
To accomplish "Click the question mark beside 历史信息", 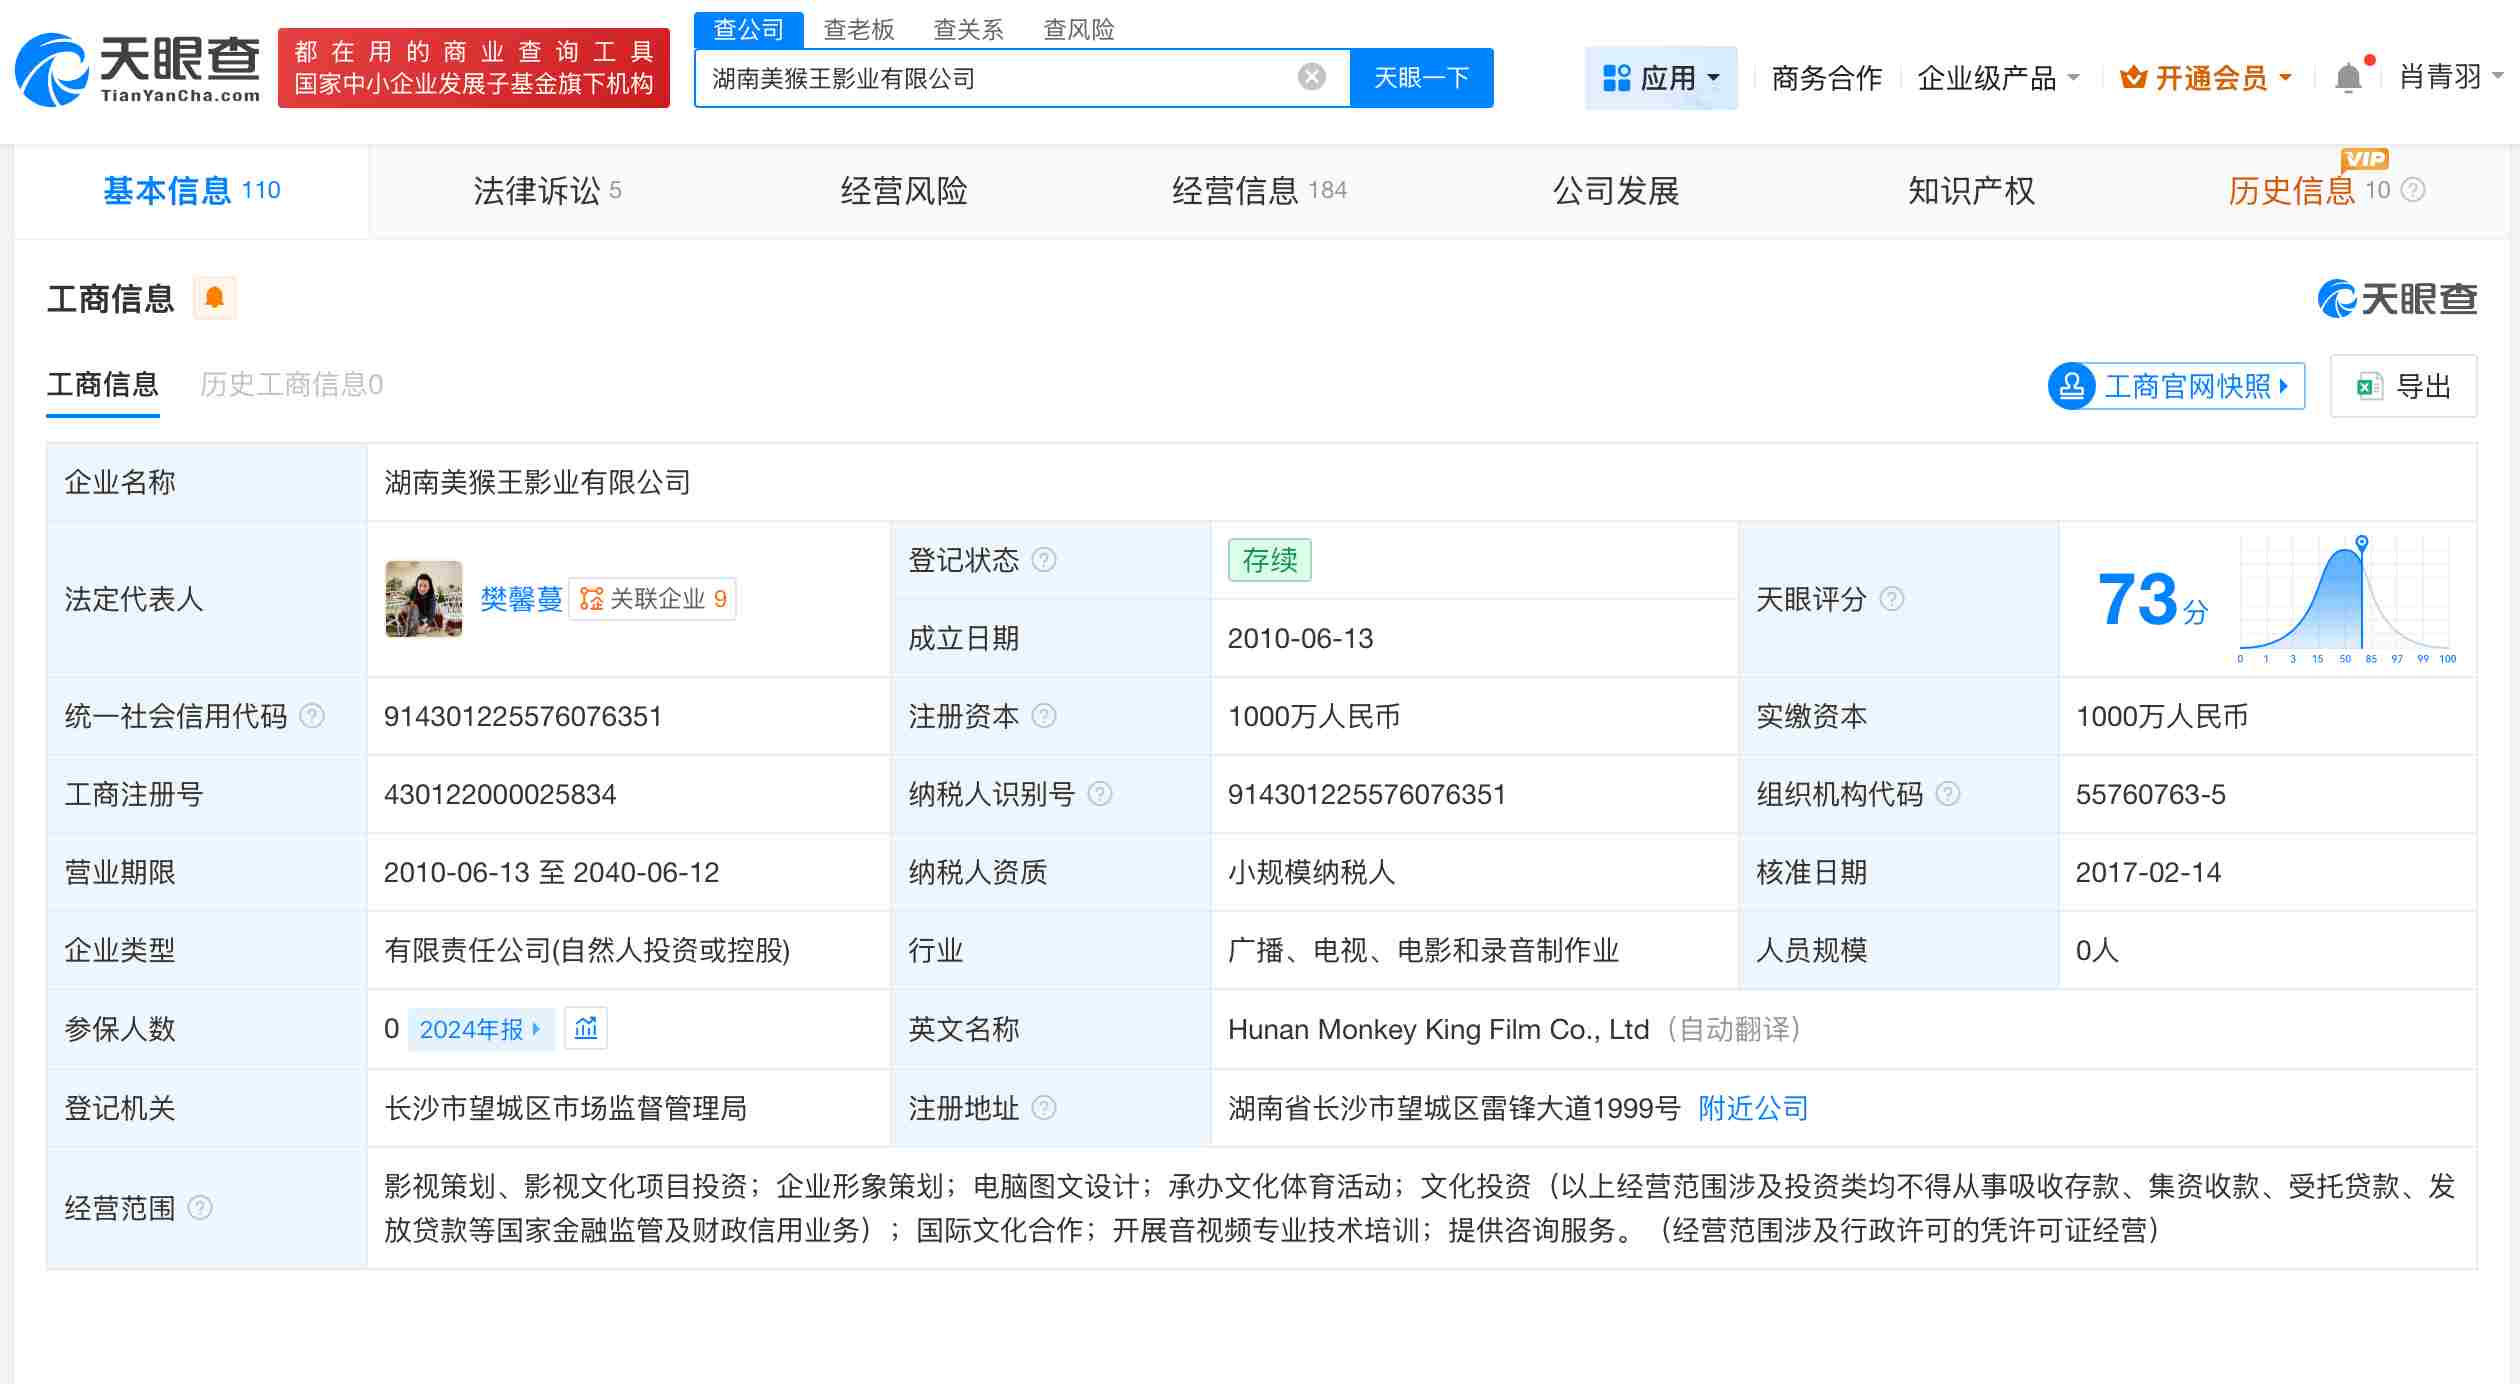I will click(x=2410, y=190).
